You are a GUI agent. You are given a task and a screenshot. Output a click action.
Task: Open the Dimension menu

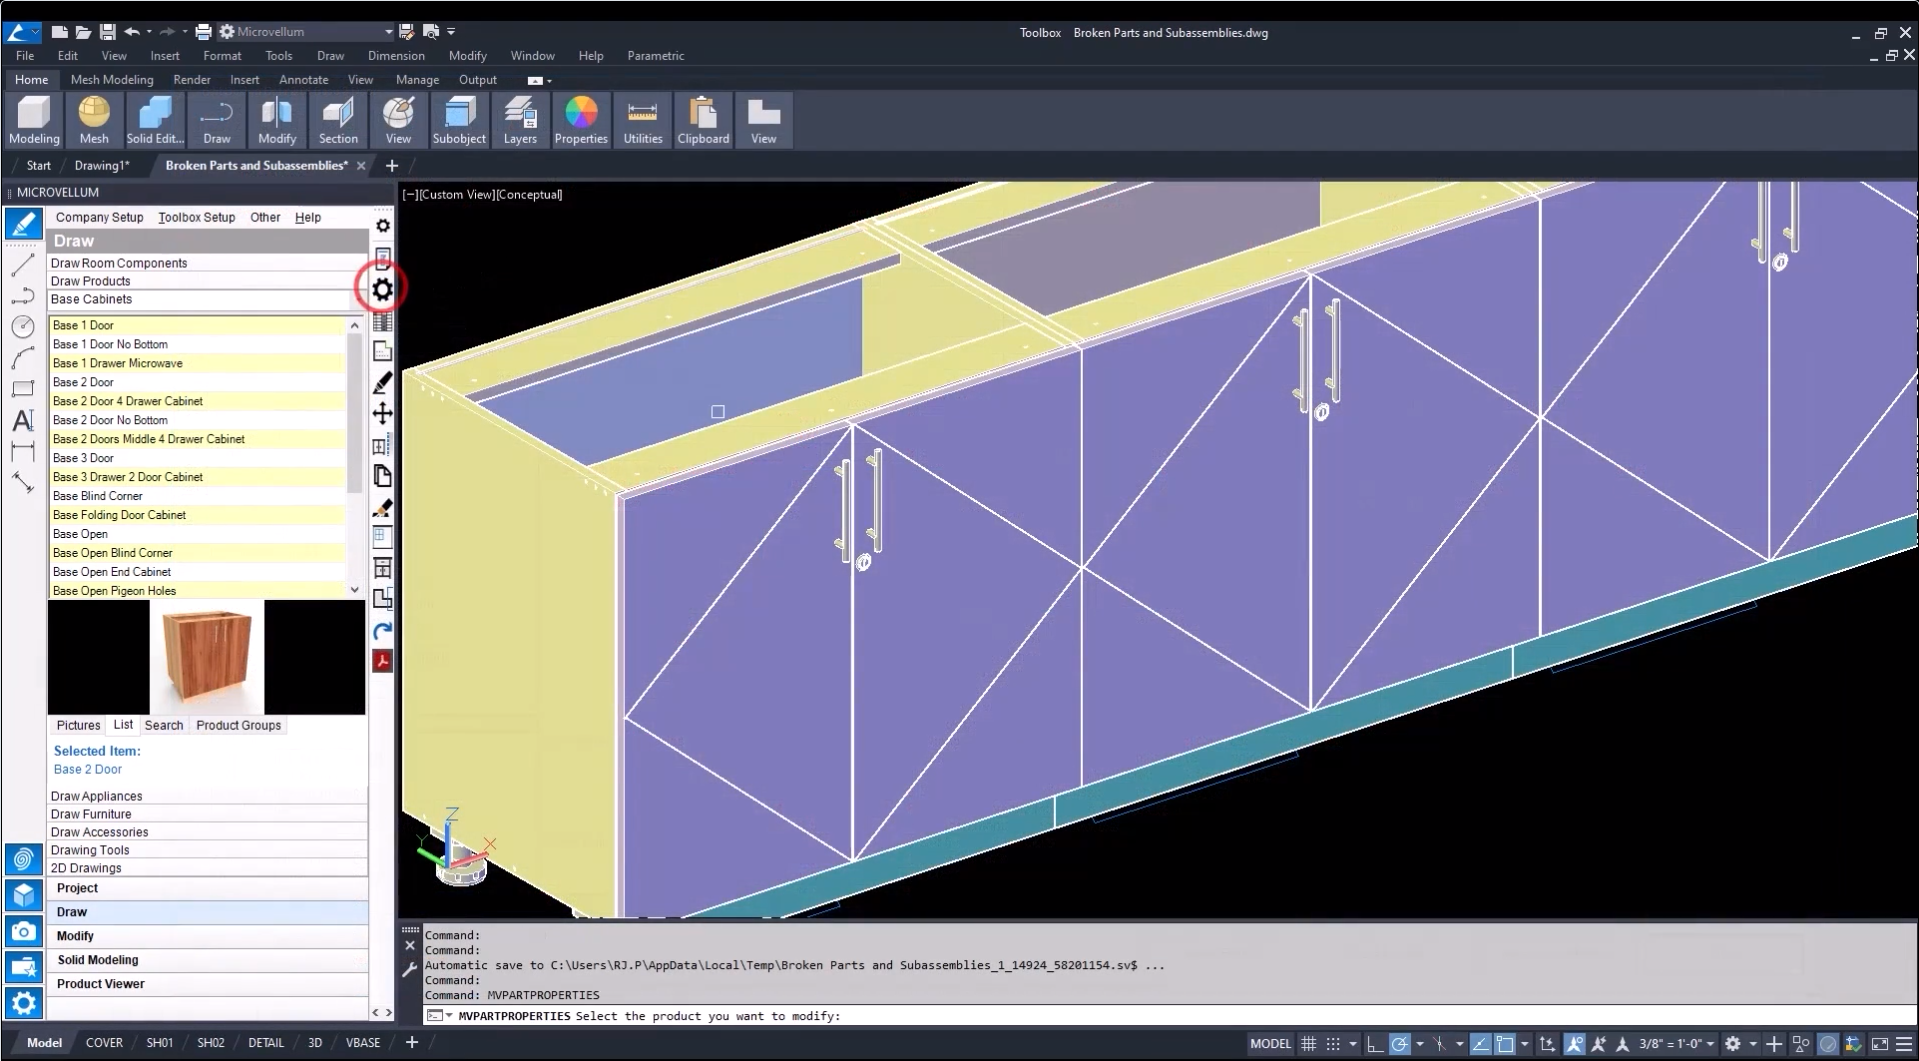coord(396,56)
